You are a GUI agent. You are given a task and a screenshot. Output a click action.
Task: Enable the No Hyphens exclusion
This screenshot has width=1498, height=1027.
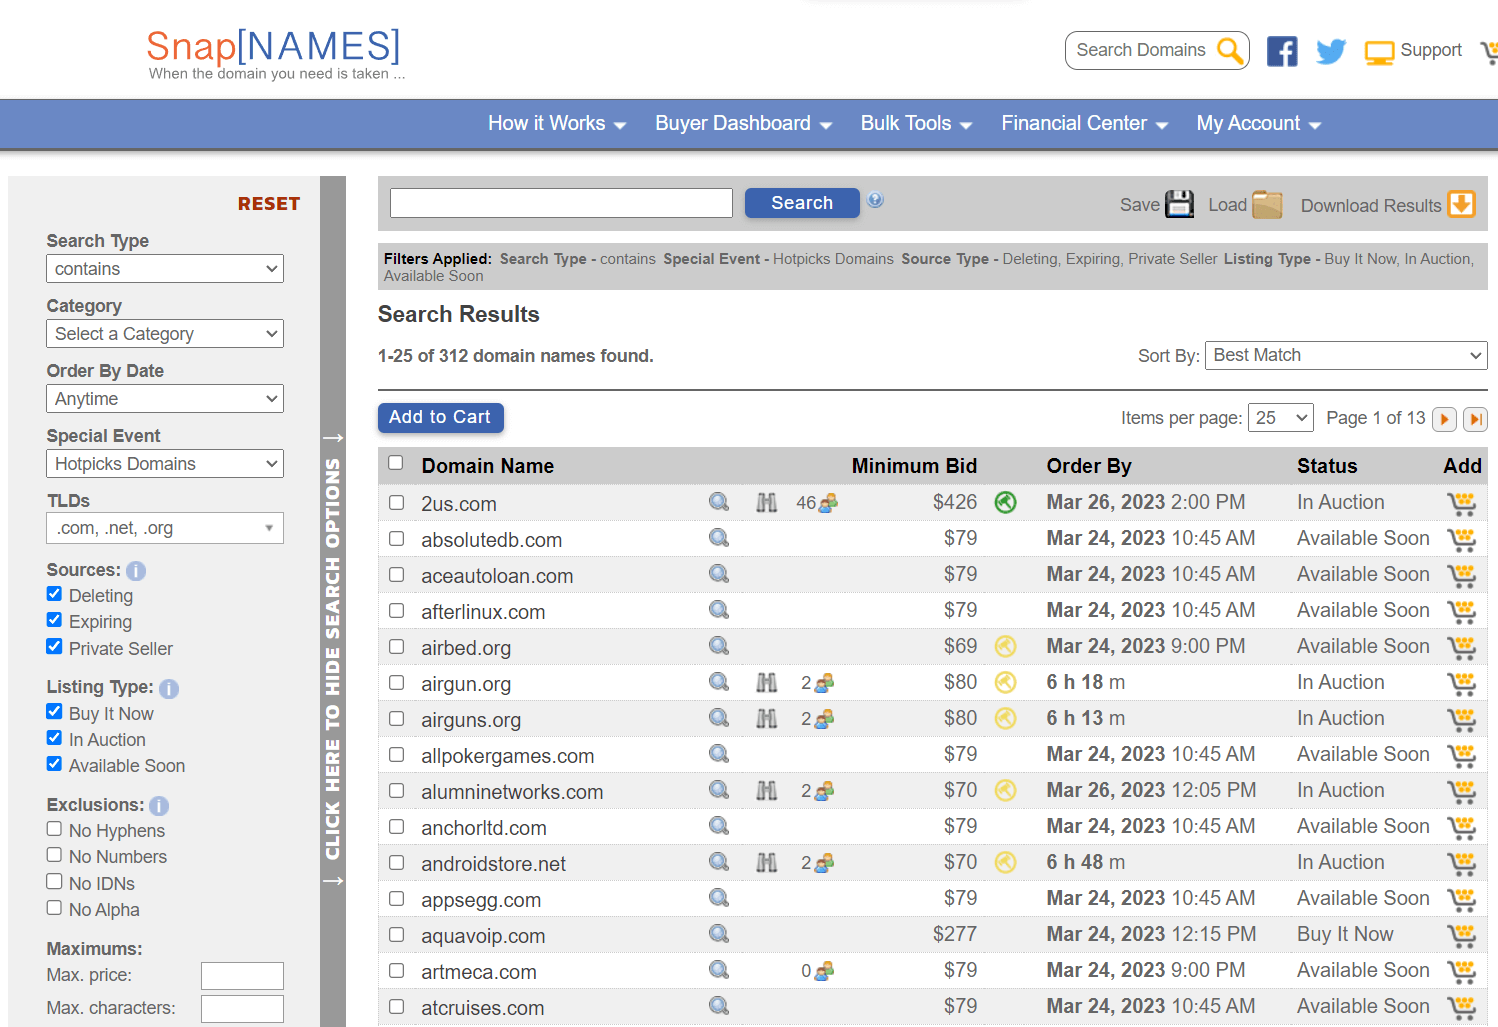click(x=55, y=829)
